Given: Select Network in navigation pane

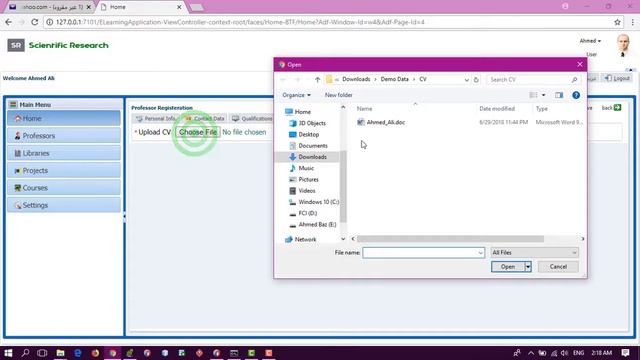Looking at the screenshot, I should click(305, 239).
